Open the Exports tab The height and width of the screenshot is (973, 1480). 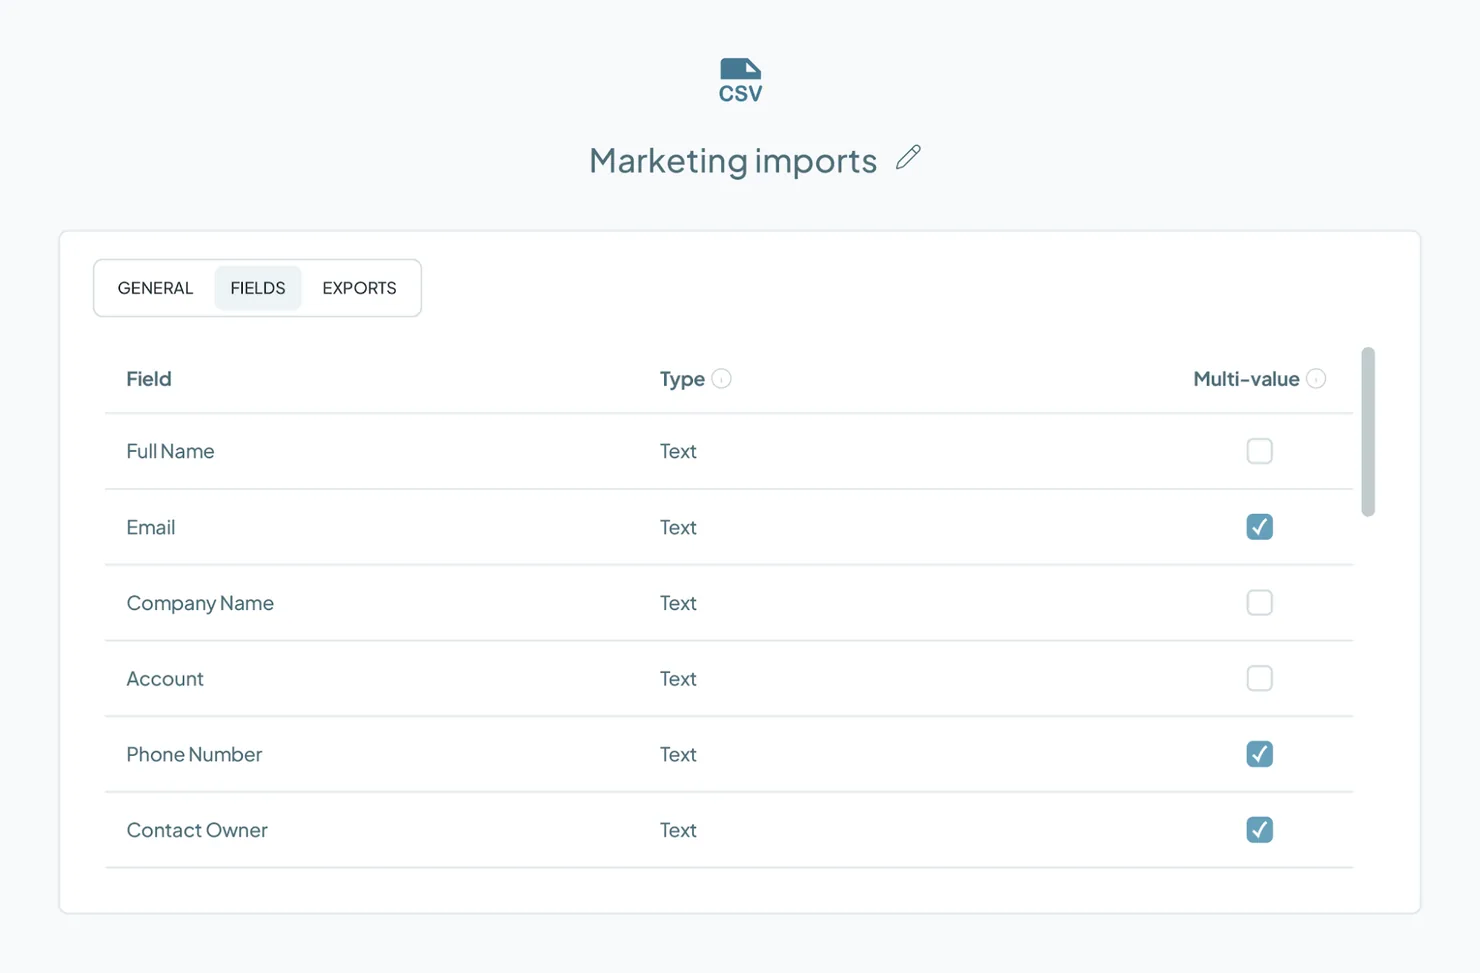click(x=359, y=288)
